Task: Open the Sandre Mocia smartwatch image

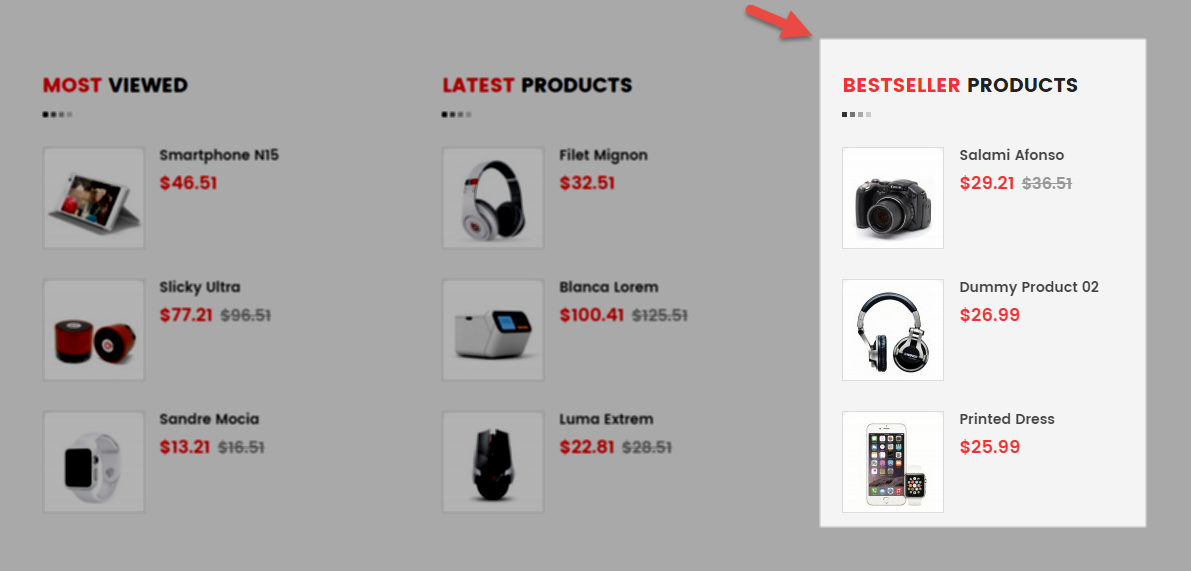Action: pyautogui.click(x=93, y=462)
